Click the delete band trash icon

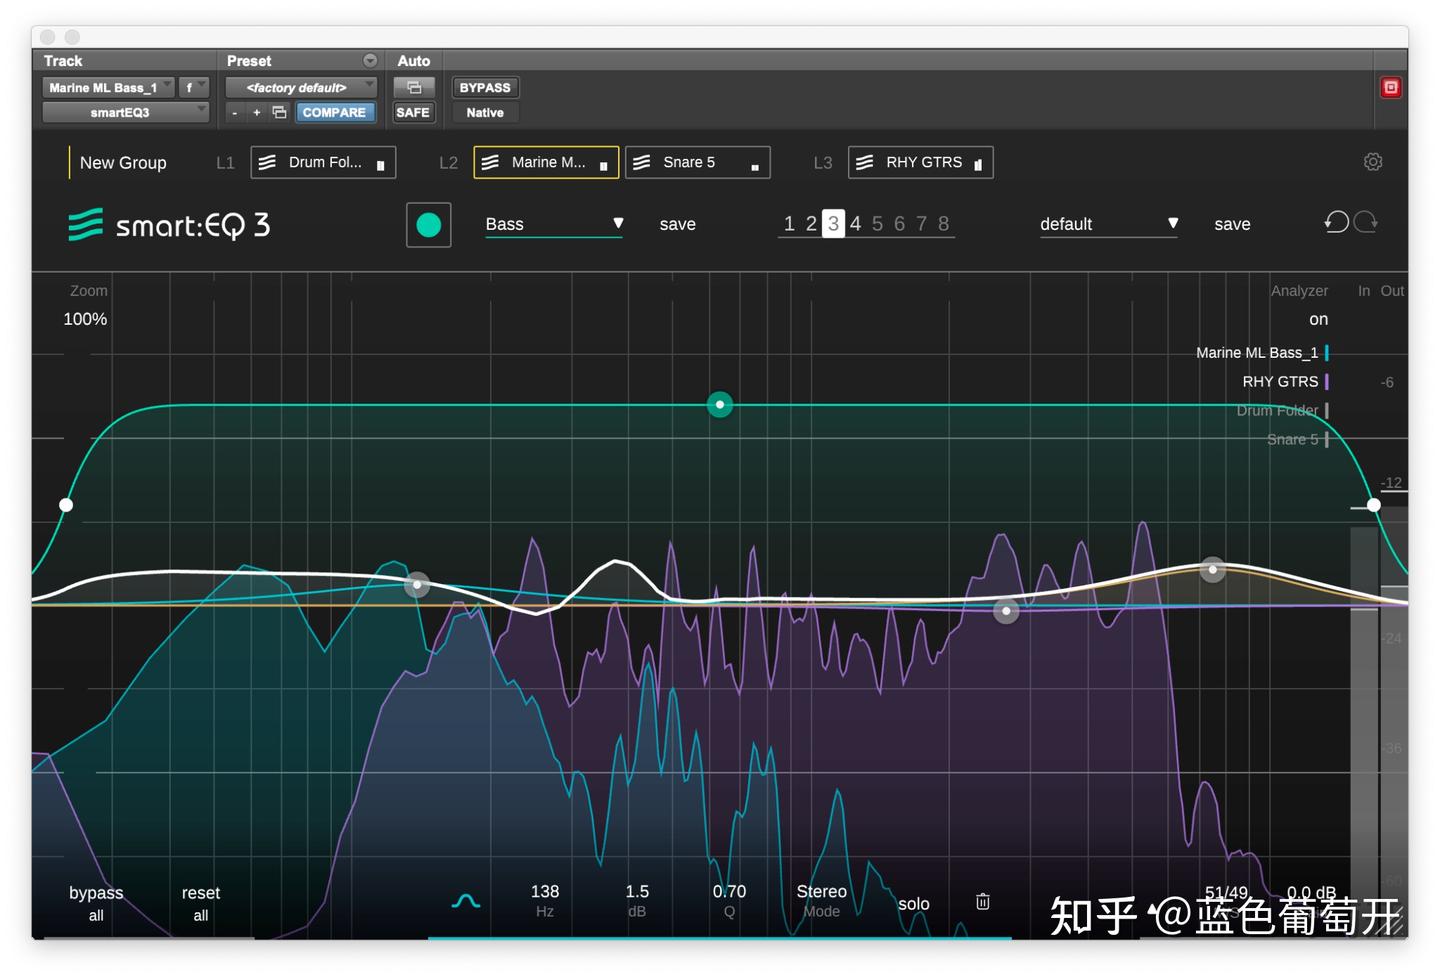(982, 901)
